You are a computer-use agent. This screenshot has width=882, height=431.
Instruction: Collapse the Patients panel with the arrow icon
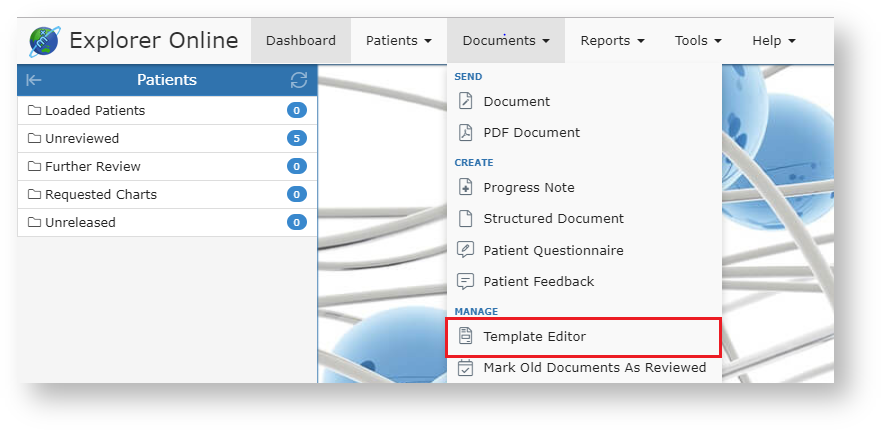tap(34, 80)
